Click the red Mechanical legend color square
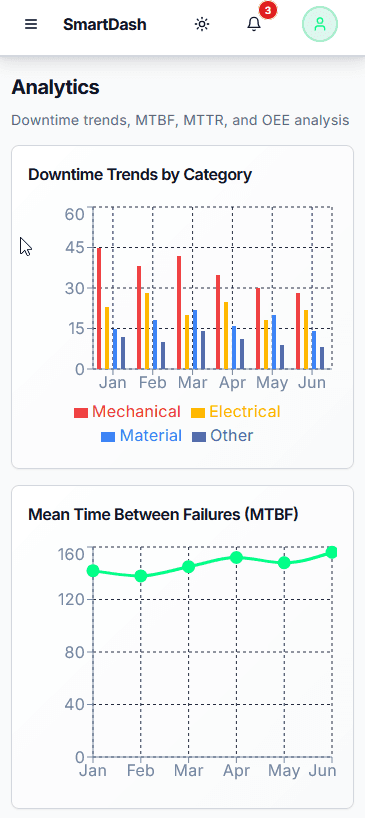The width and height of the screenshot is (365, 818). point(81,413)
